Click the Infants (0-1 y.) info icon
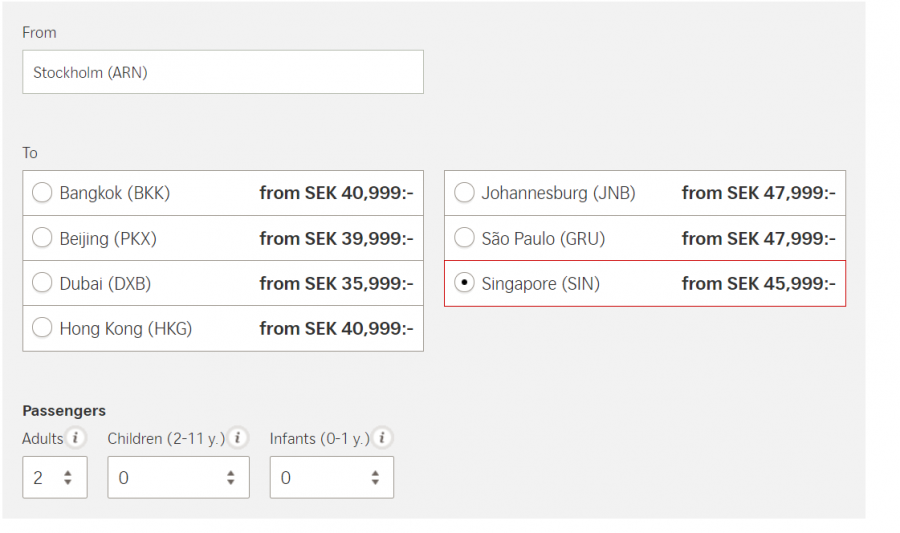Viewport: 900px width, 533px height. tap(382, 438)
